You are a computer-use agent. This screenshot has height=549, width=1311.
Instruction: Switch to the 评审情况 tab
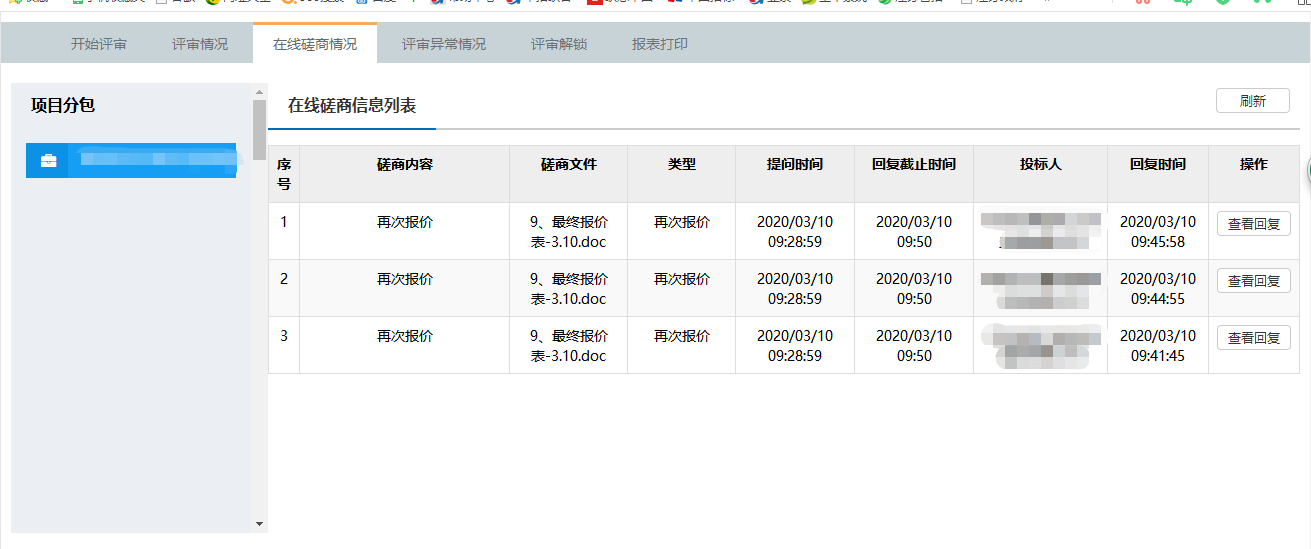pyautogui.click(x=199, y=44)
